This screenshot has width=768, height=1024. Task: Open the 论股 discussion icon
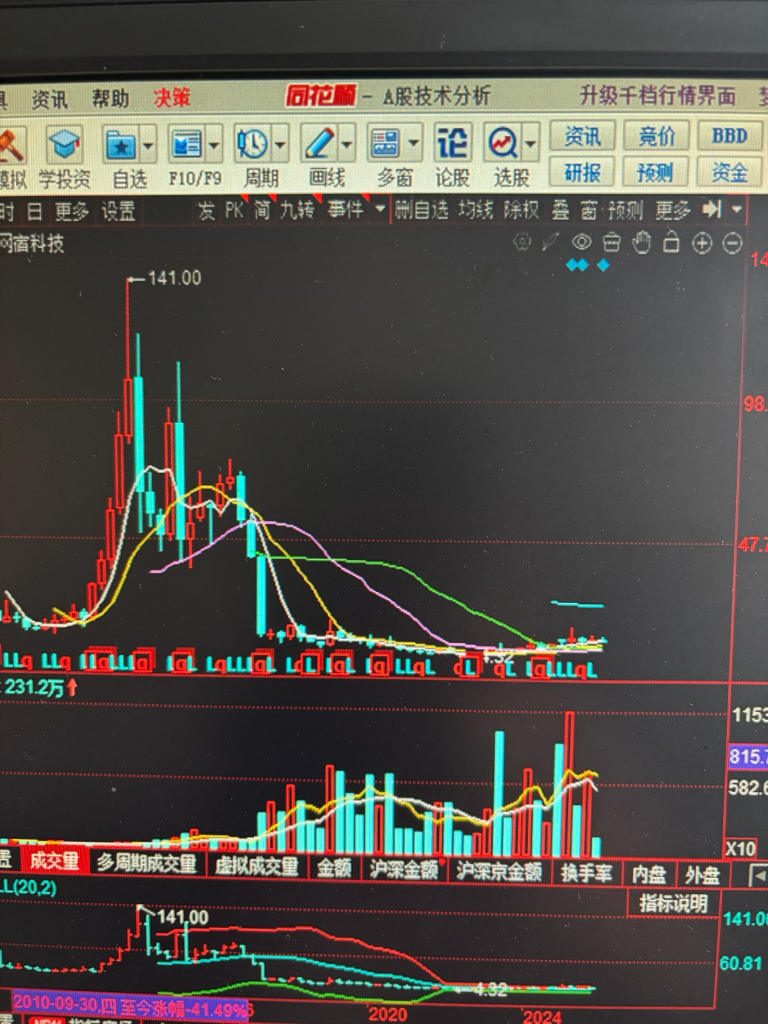pyautogui.click(x=453, y=142)
